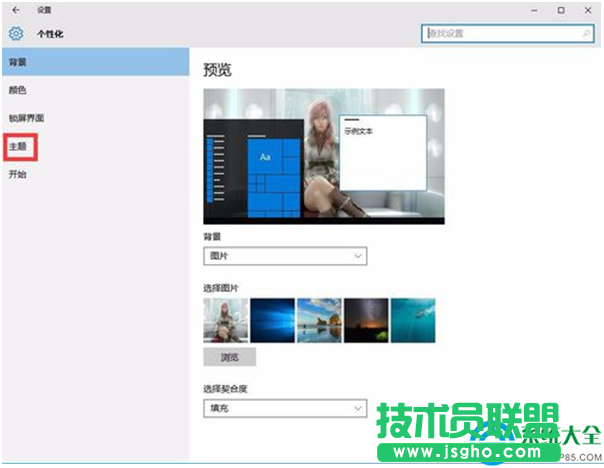Pick the night sky wallpaper thumbnail
This screenshot has height=468, width=604.
tap(366, 320)
